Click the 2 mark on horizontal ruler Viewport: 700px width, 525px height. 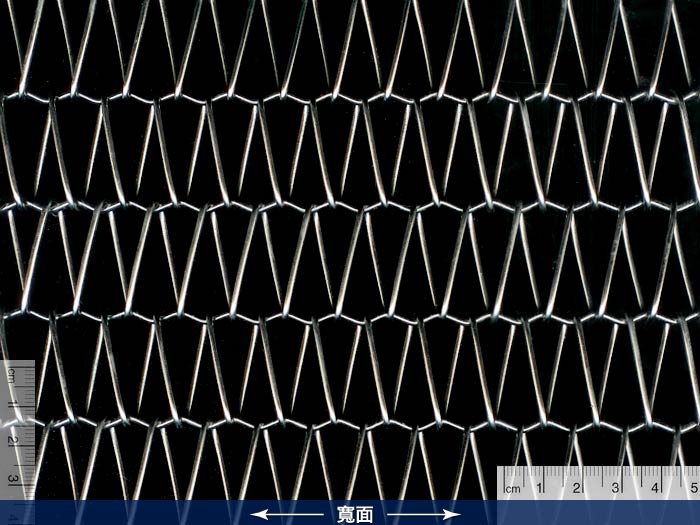click(x=579, y=489)
